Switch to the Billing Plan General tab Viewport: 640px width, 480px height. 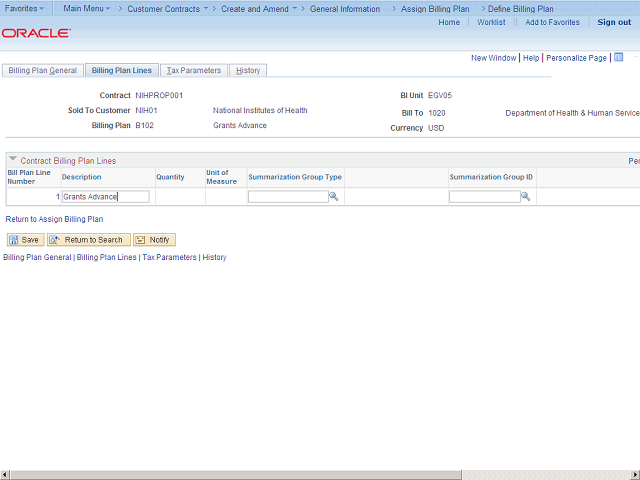point(43,70)
